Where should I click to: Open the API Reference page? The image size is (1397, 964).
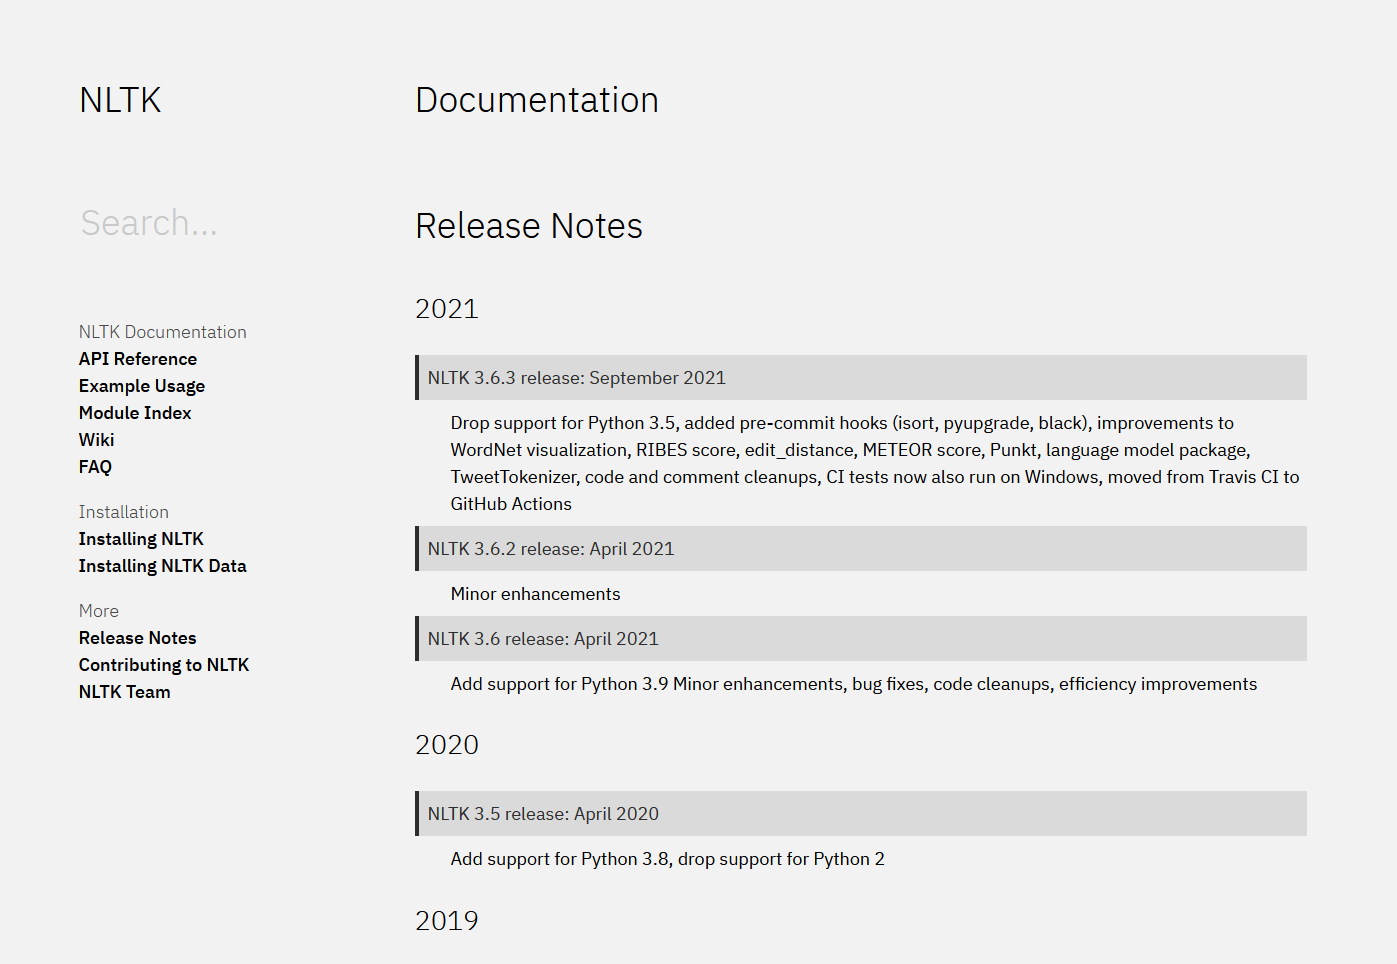click(138, 359)
